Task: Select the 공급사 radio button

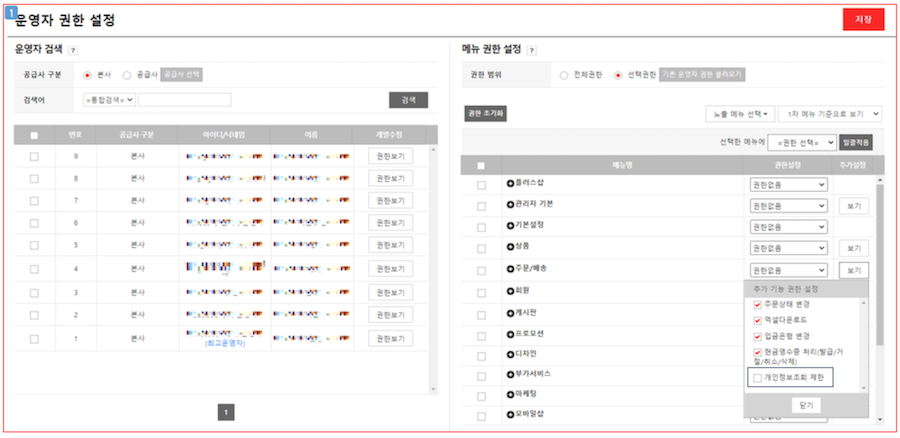Action: click(x=127, y=75)
